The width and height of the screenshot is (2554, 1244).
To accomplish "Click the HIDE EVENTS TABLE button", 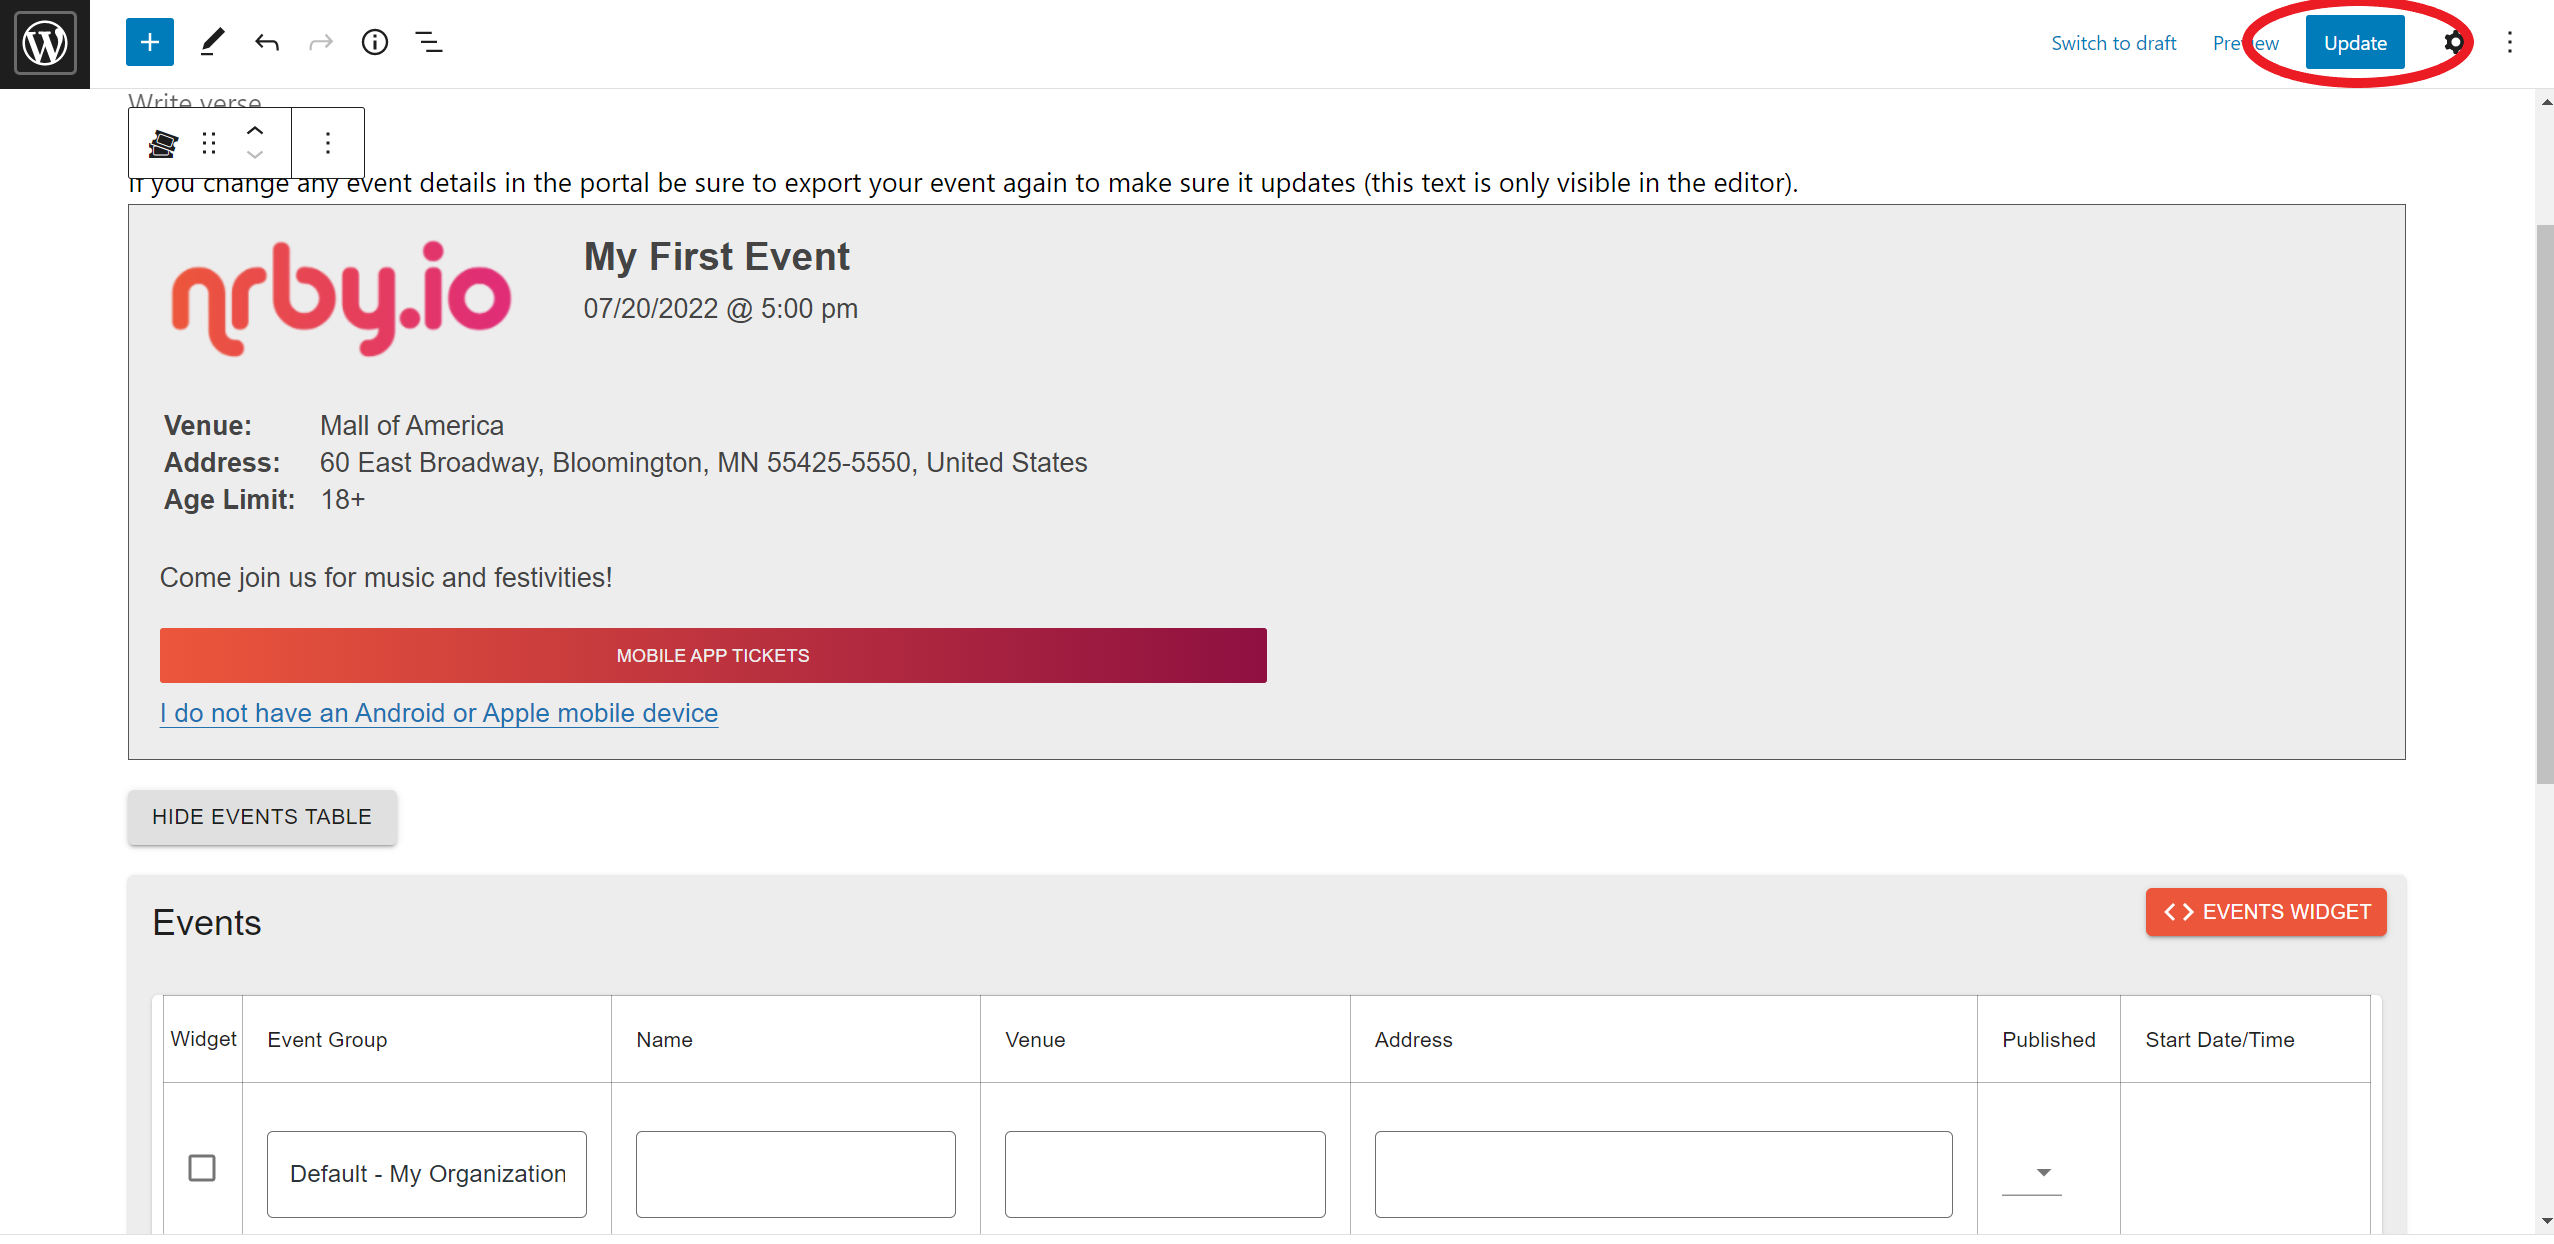I will coord(262,817).
